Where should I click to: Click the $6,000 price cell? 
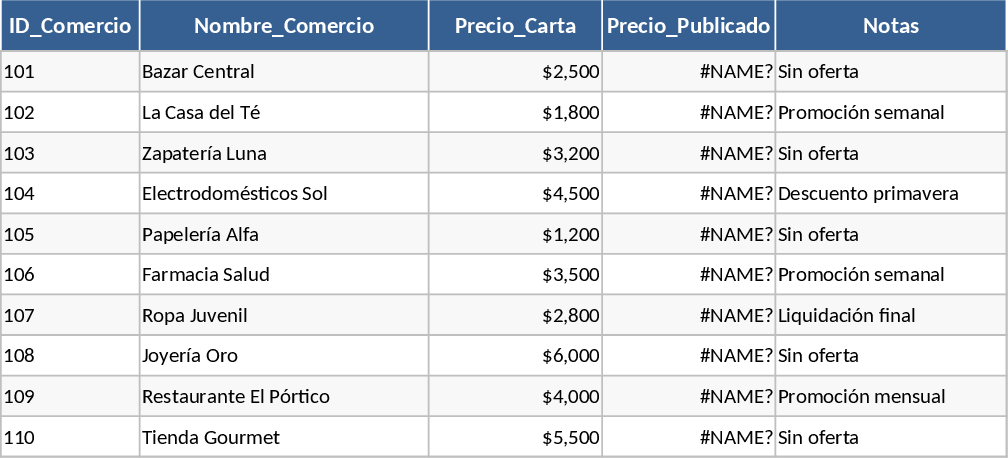click(515, 356)
